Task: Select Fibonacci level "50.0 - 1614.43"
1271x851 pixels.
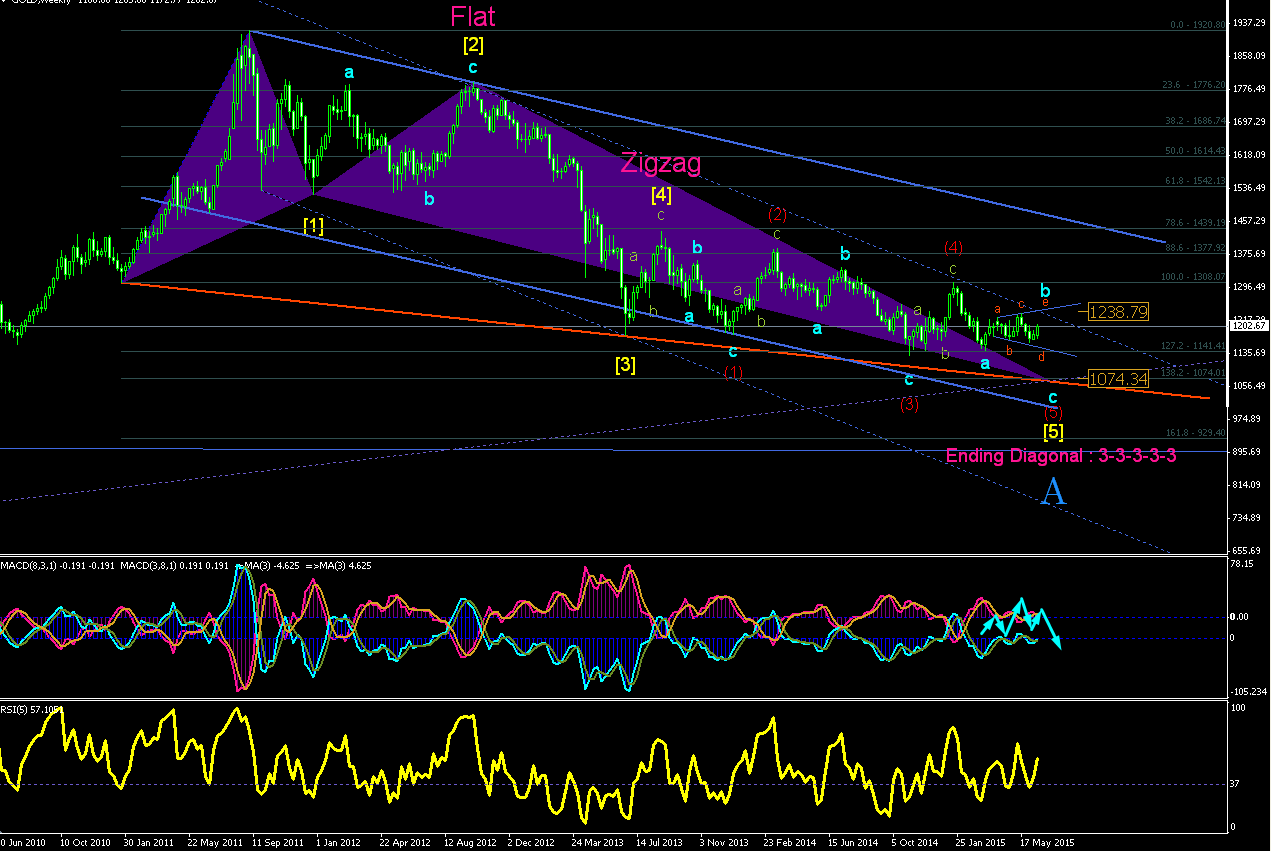Action: click(x=1196, y=150)
